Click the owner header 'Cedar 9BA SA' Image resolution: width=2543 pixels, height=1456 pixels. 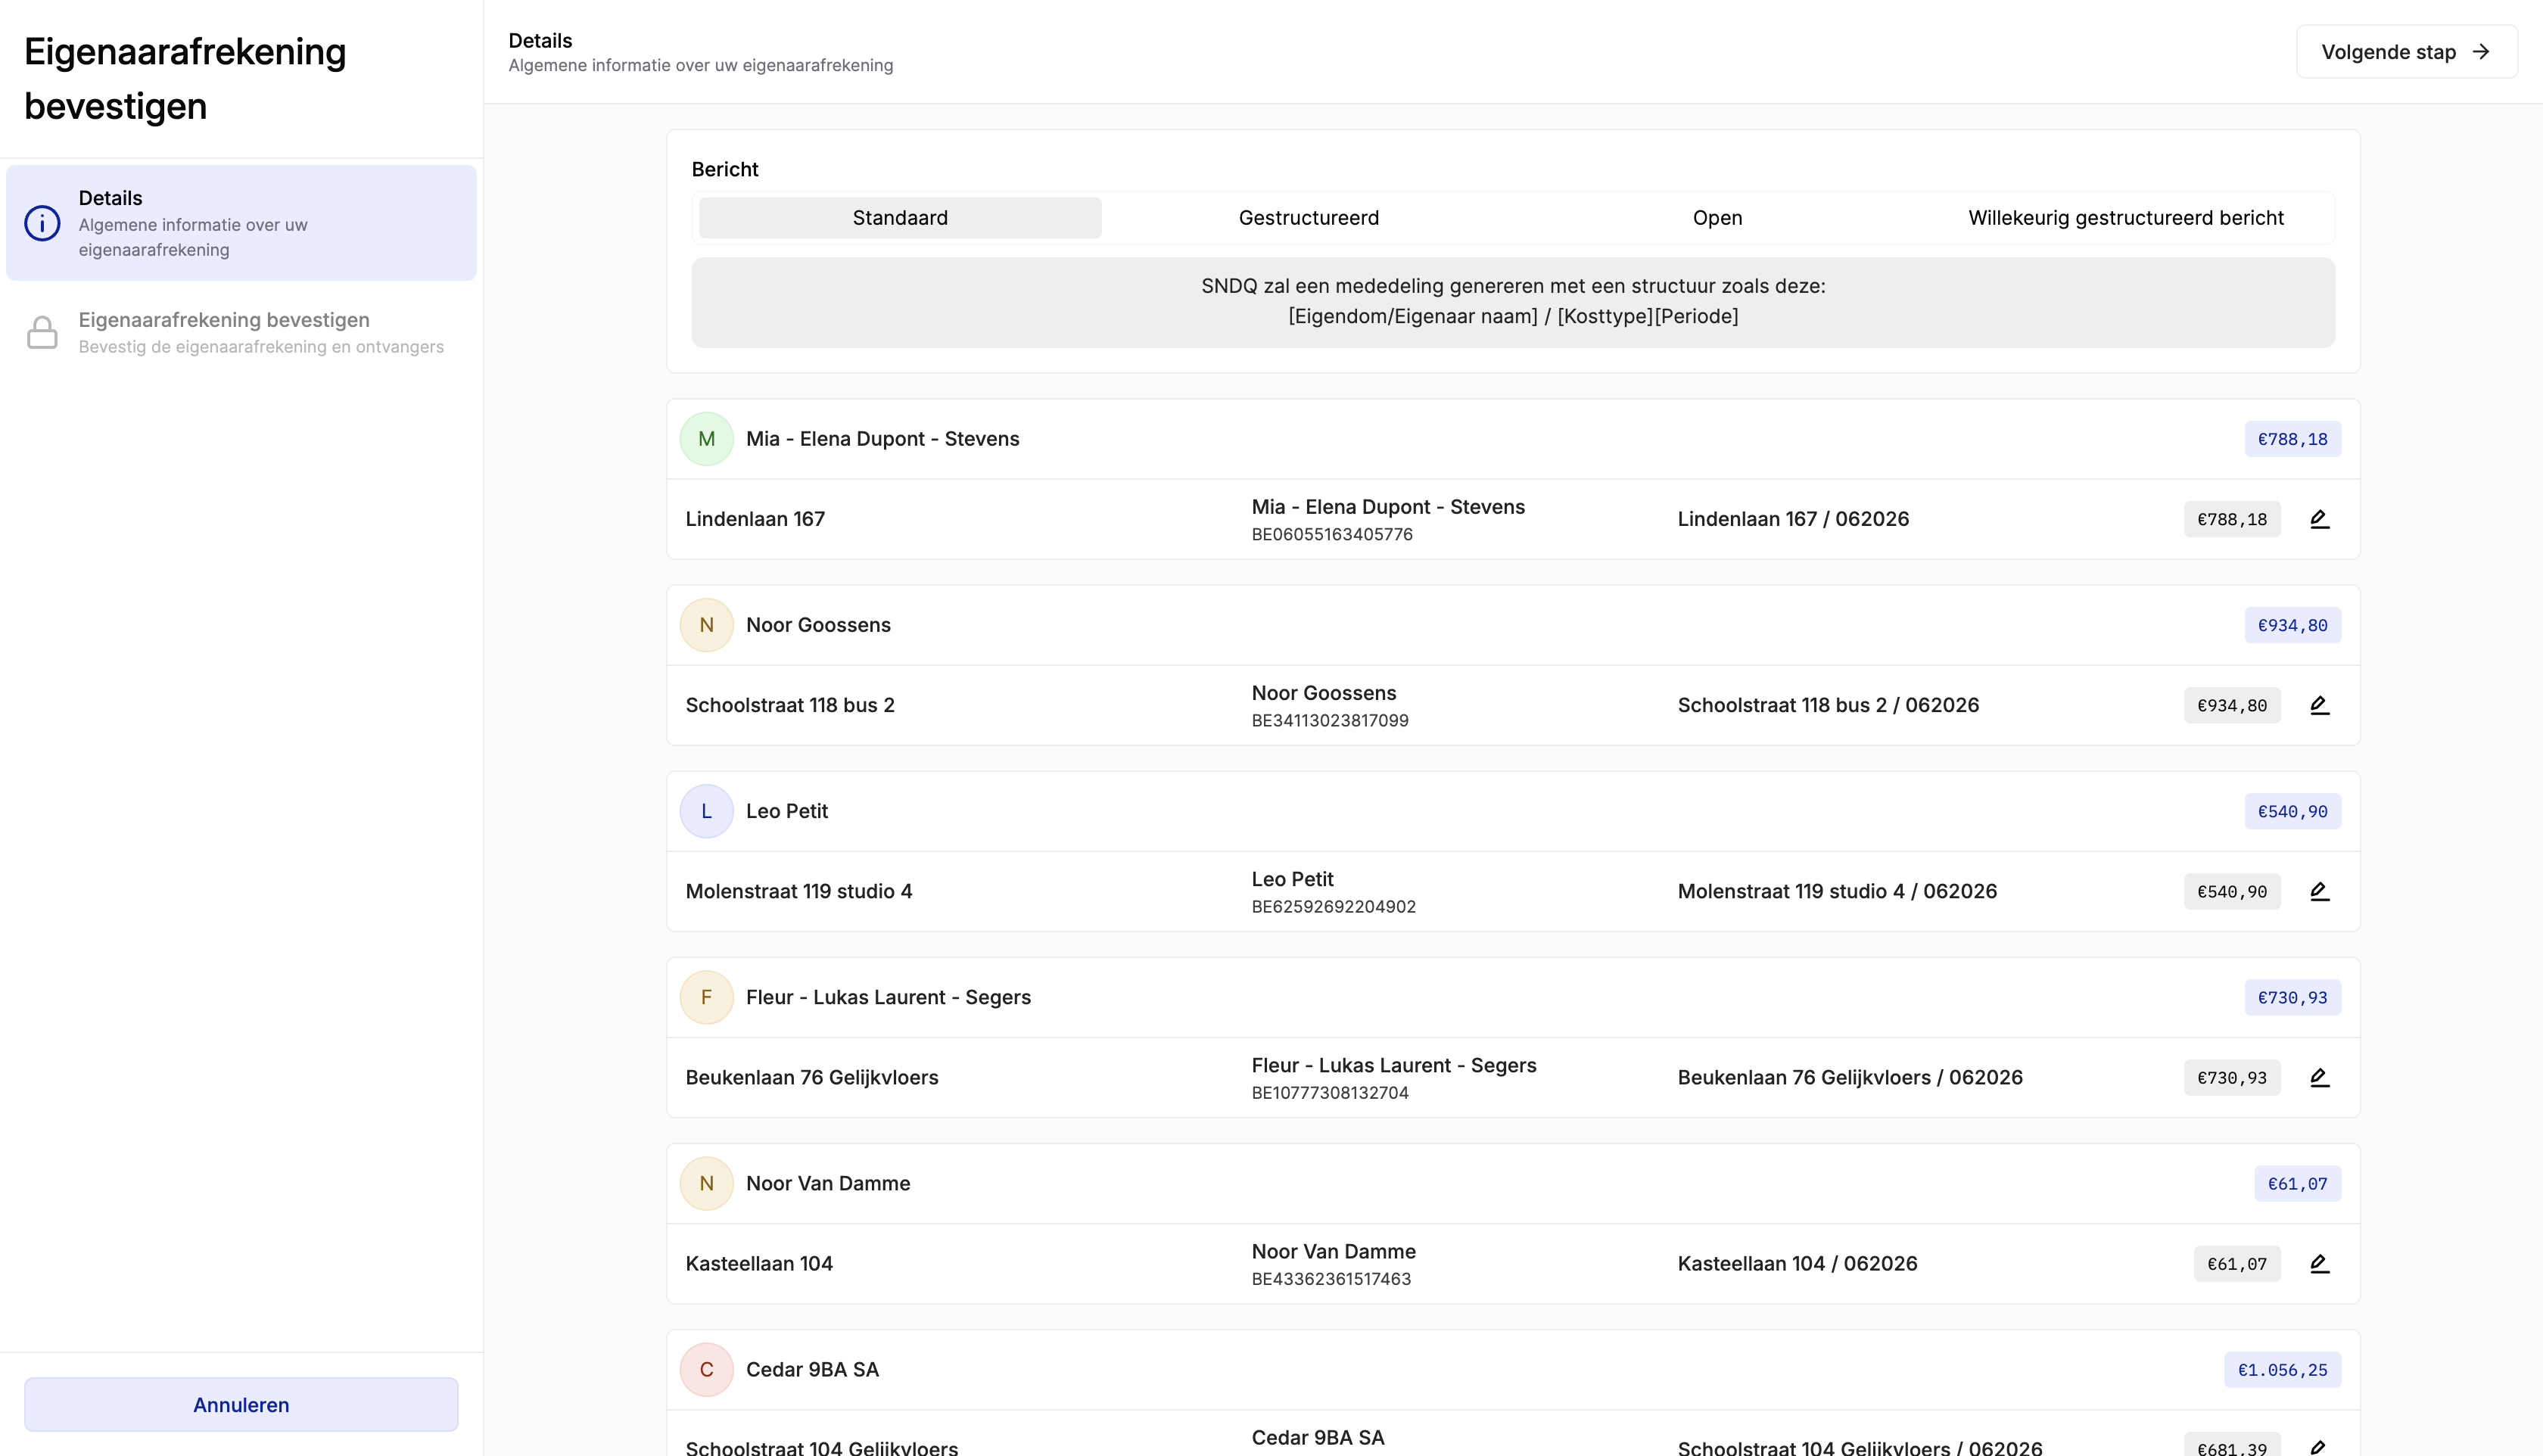click(x=812, y=1369)
